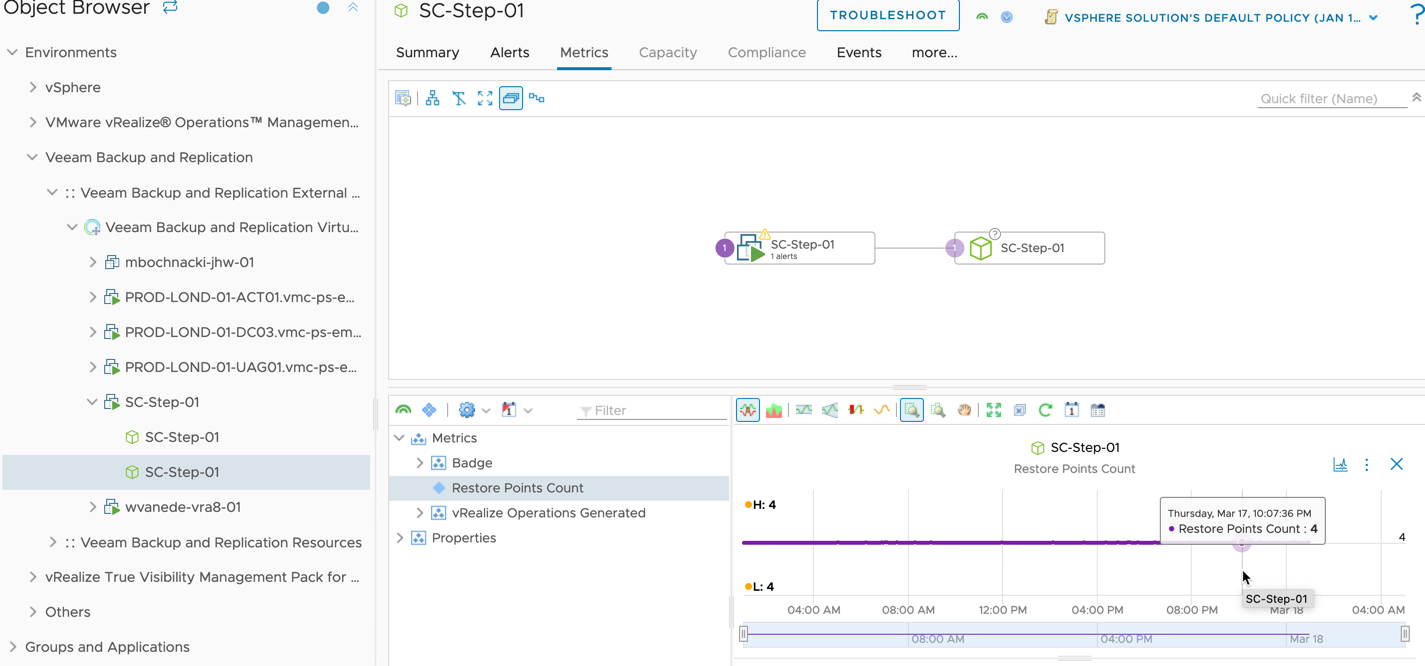Click the TROUBLESHOOT button
Viewport: 1425px width, 666px height.
[888, 16]
